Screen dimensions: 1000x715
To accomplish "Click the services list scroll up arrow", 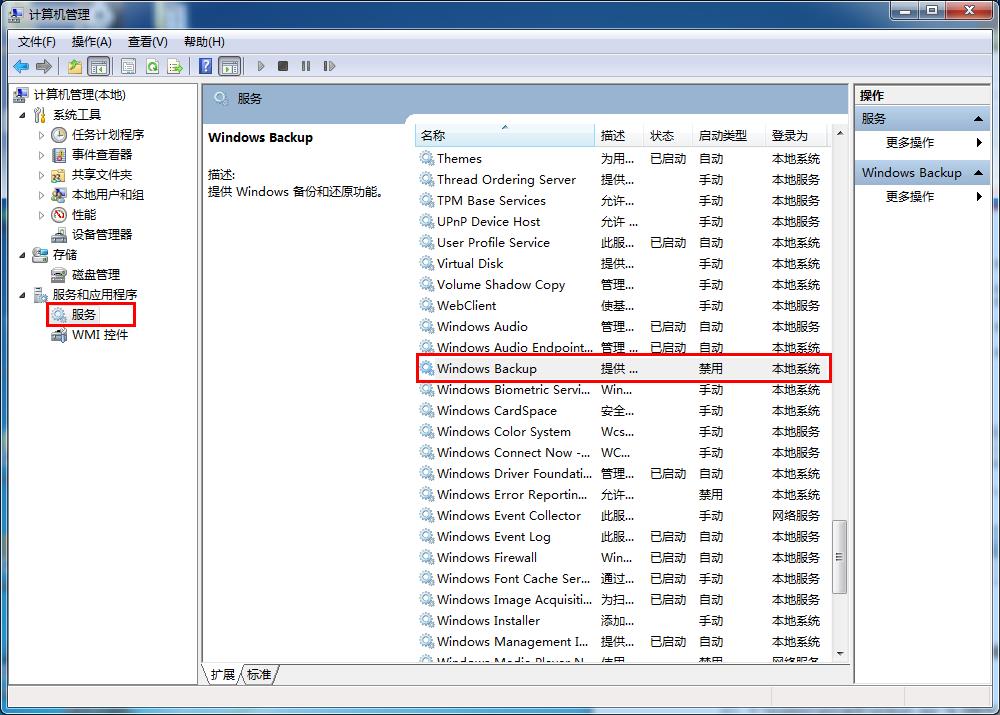I will (x=840, y=133).
